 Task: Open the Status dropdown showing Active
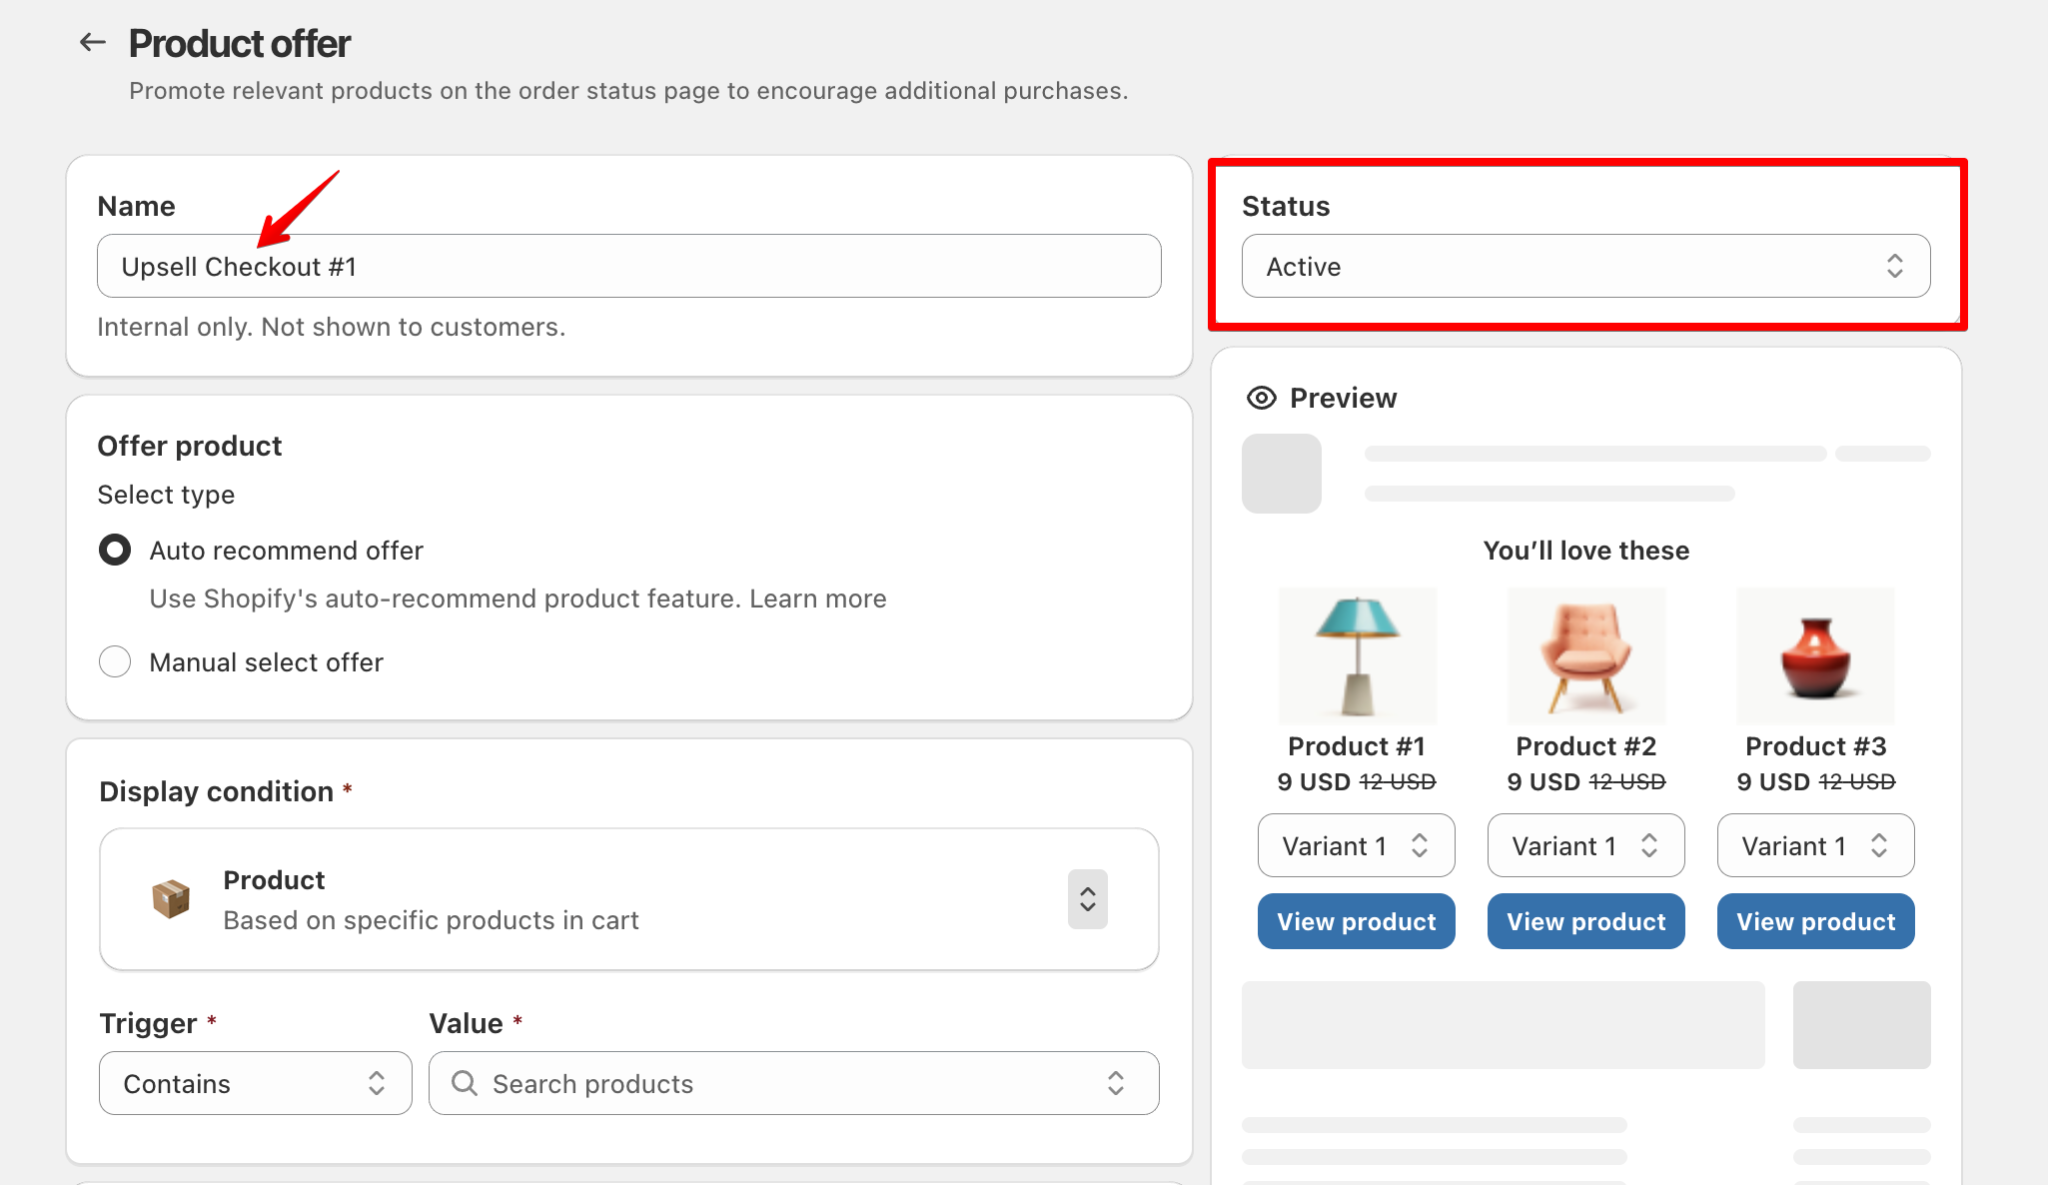1585,266
